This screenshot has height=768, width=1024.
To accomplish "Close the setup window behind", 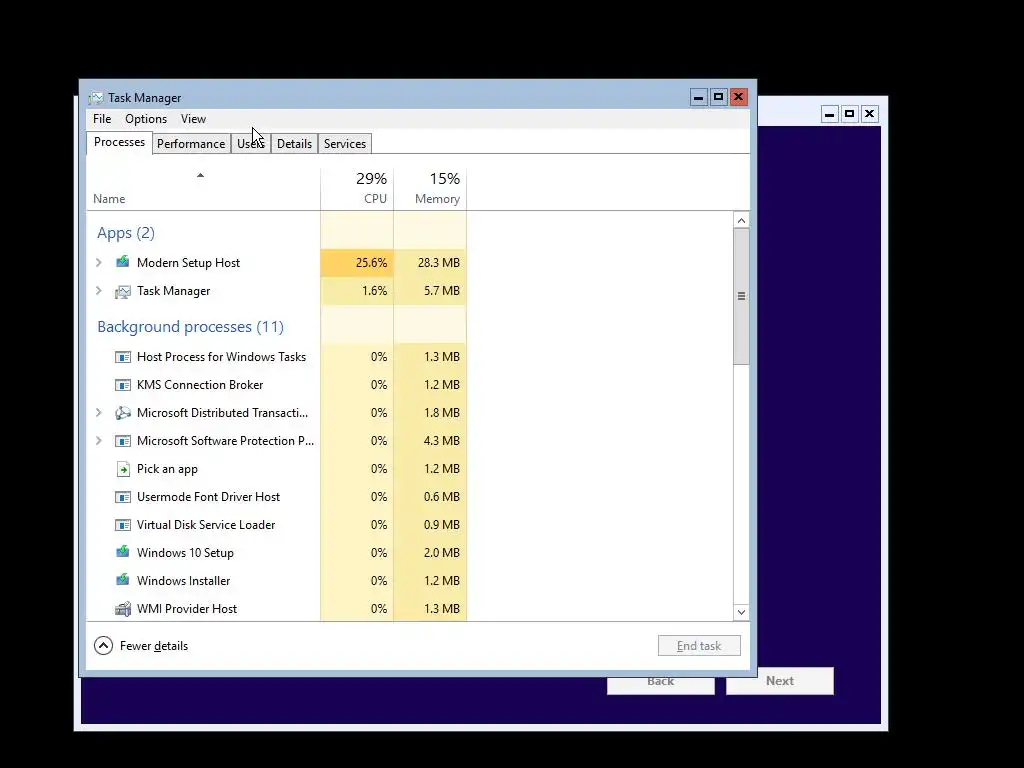I will coord(869,114).
